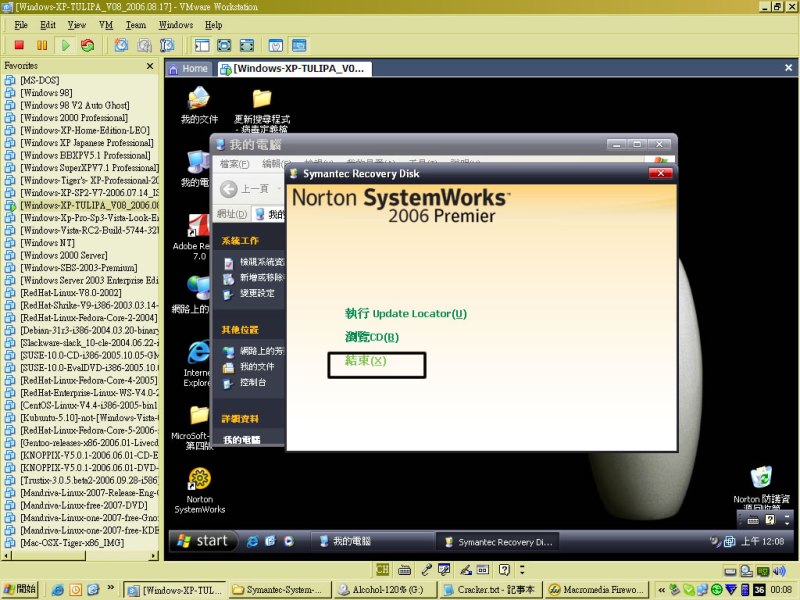This screenshot has height=600, width=800.
Task: Click the sound device icon in VMware status bar
Action: click(x=779, y=570)
